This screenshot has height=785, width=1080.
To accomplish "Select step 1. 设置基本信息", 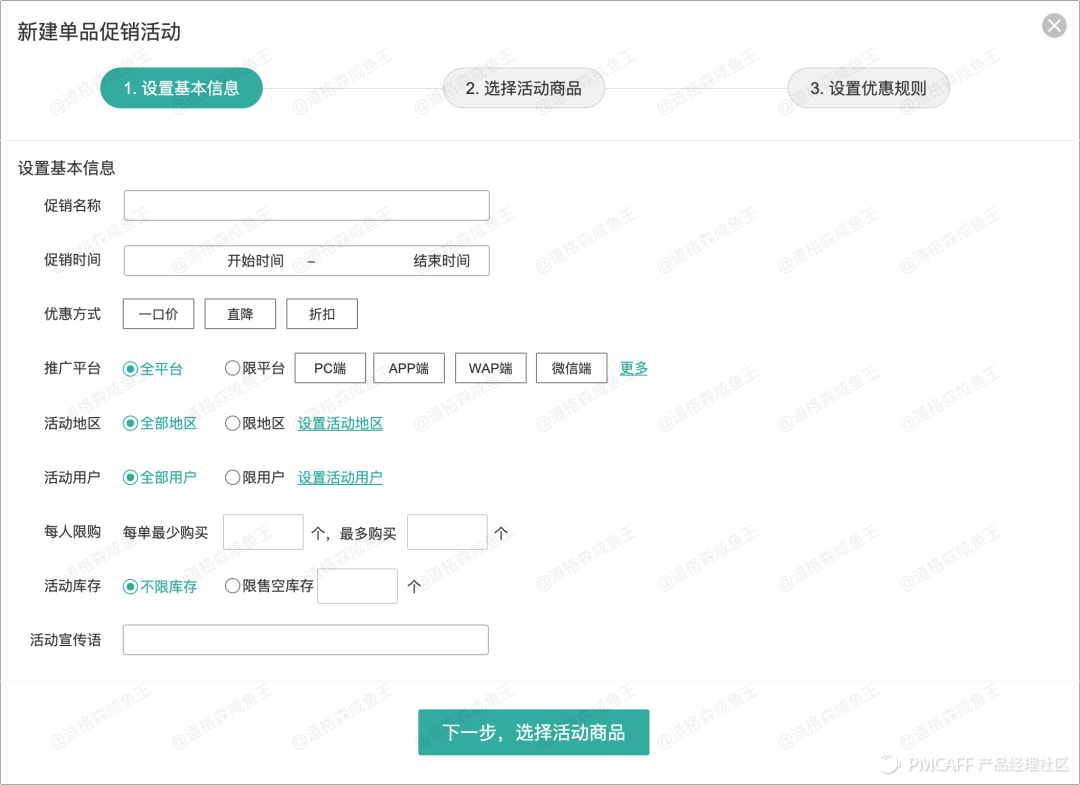I will pos(181,88).
